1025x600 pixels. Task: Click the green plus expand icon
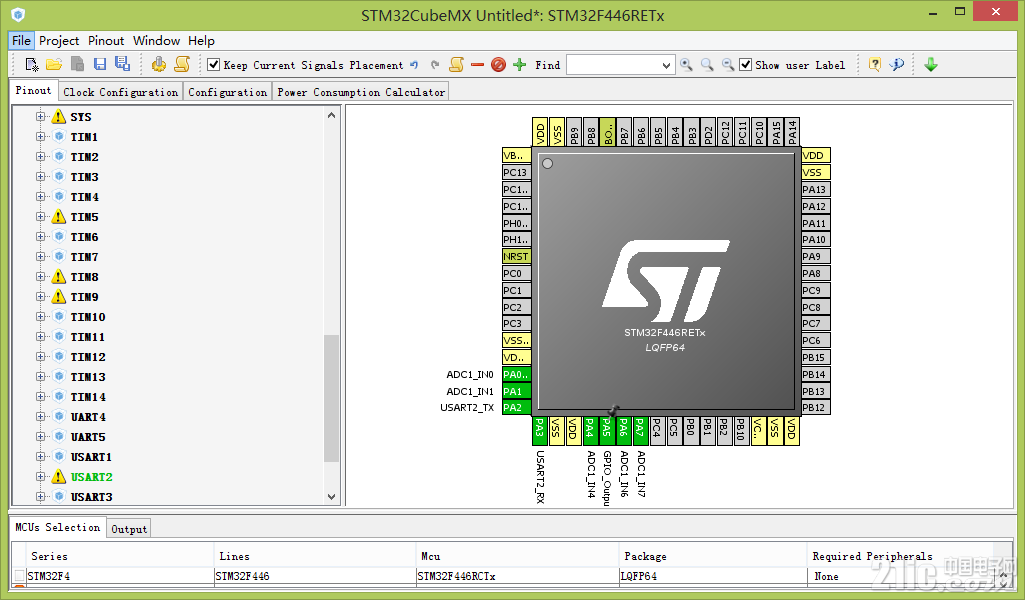520,65
